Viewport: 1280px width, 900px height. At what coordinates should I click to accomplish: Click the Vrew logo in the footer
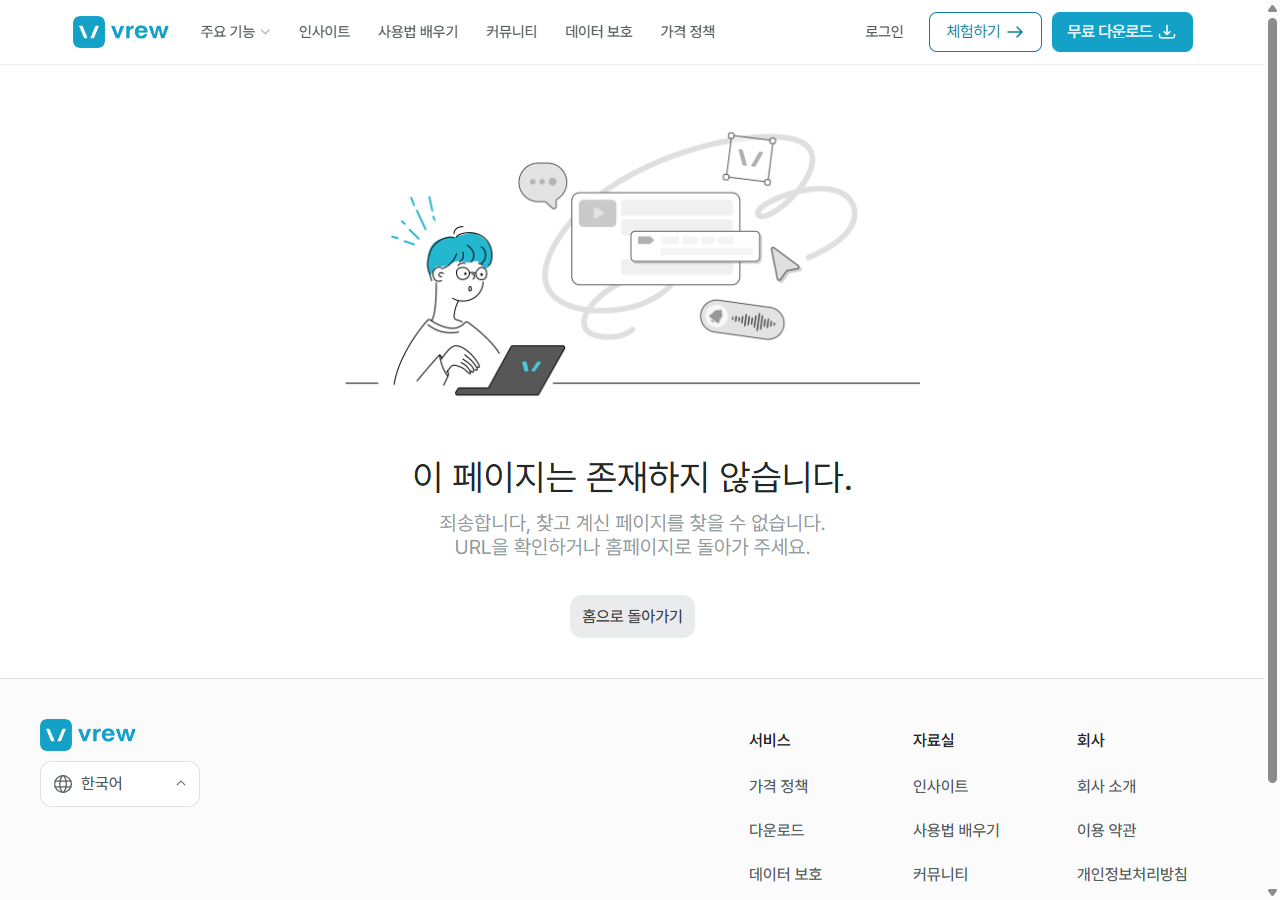pos(87,733)
